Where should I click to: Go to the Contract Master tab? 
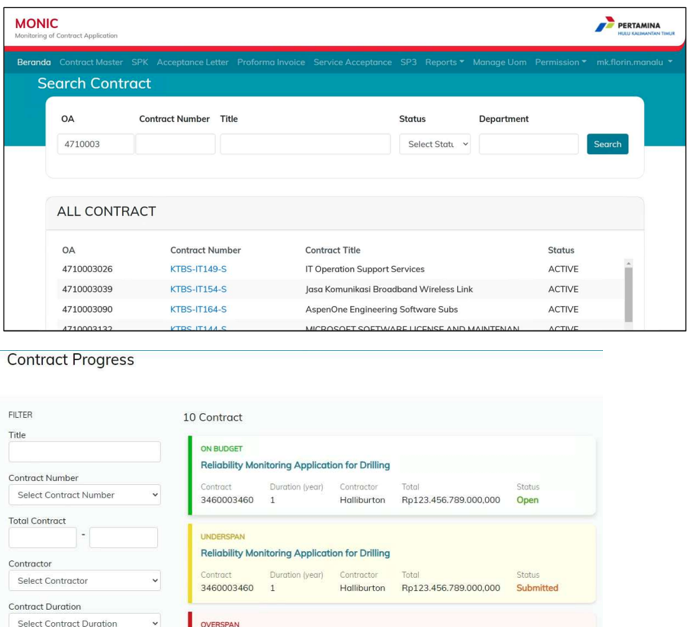point(91,62)
